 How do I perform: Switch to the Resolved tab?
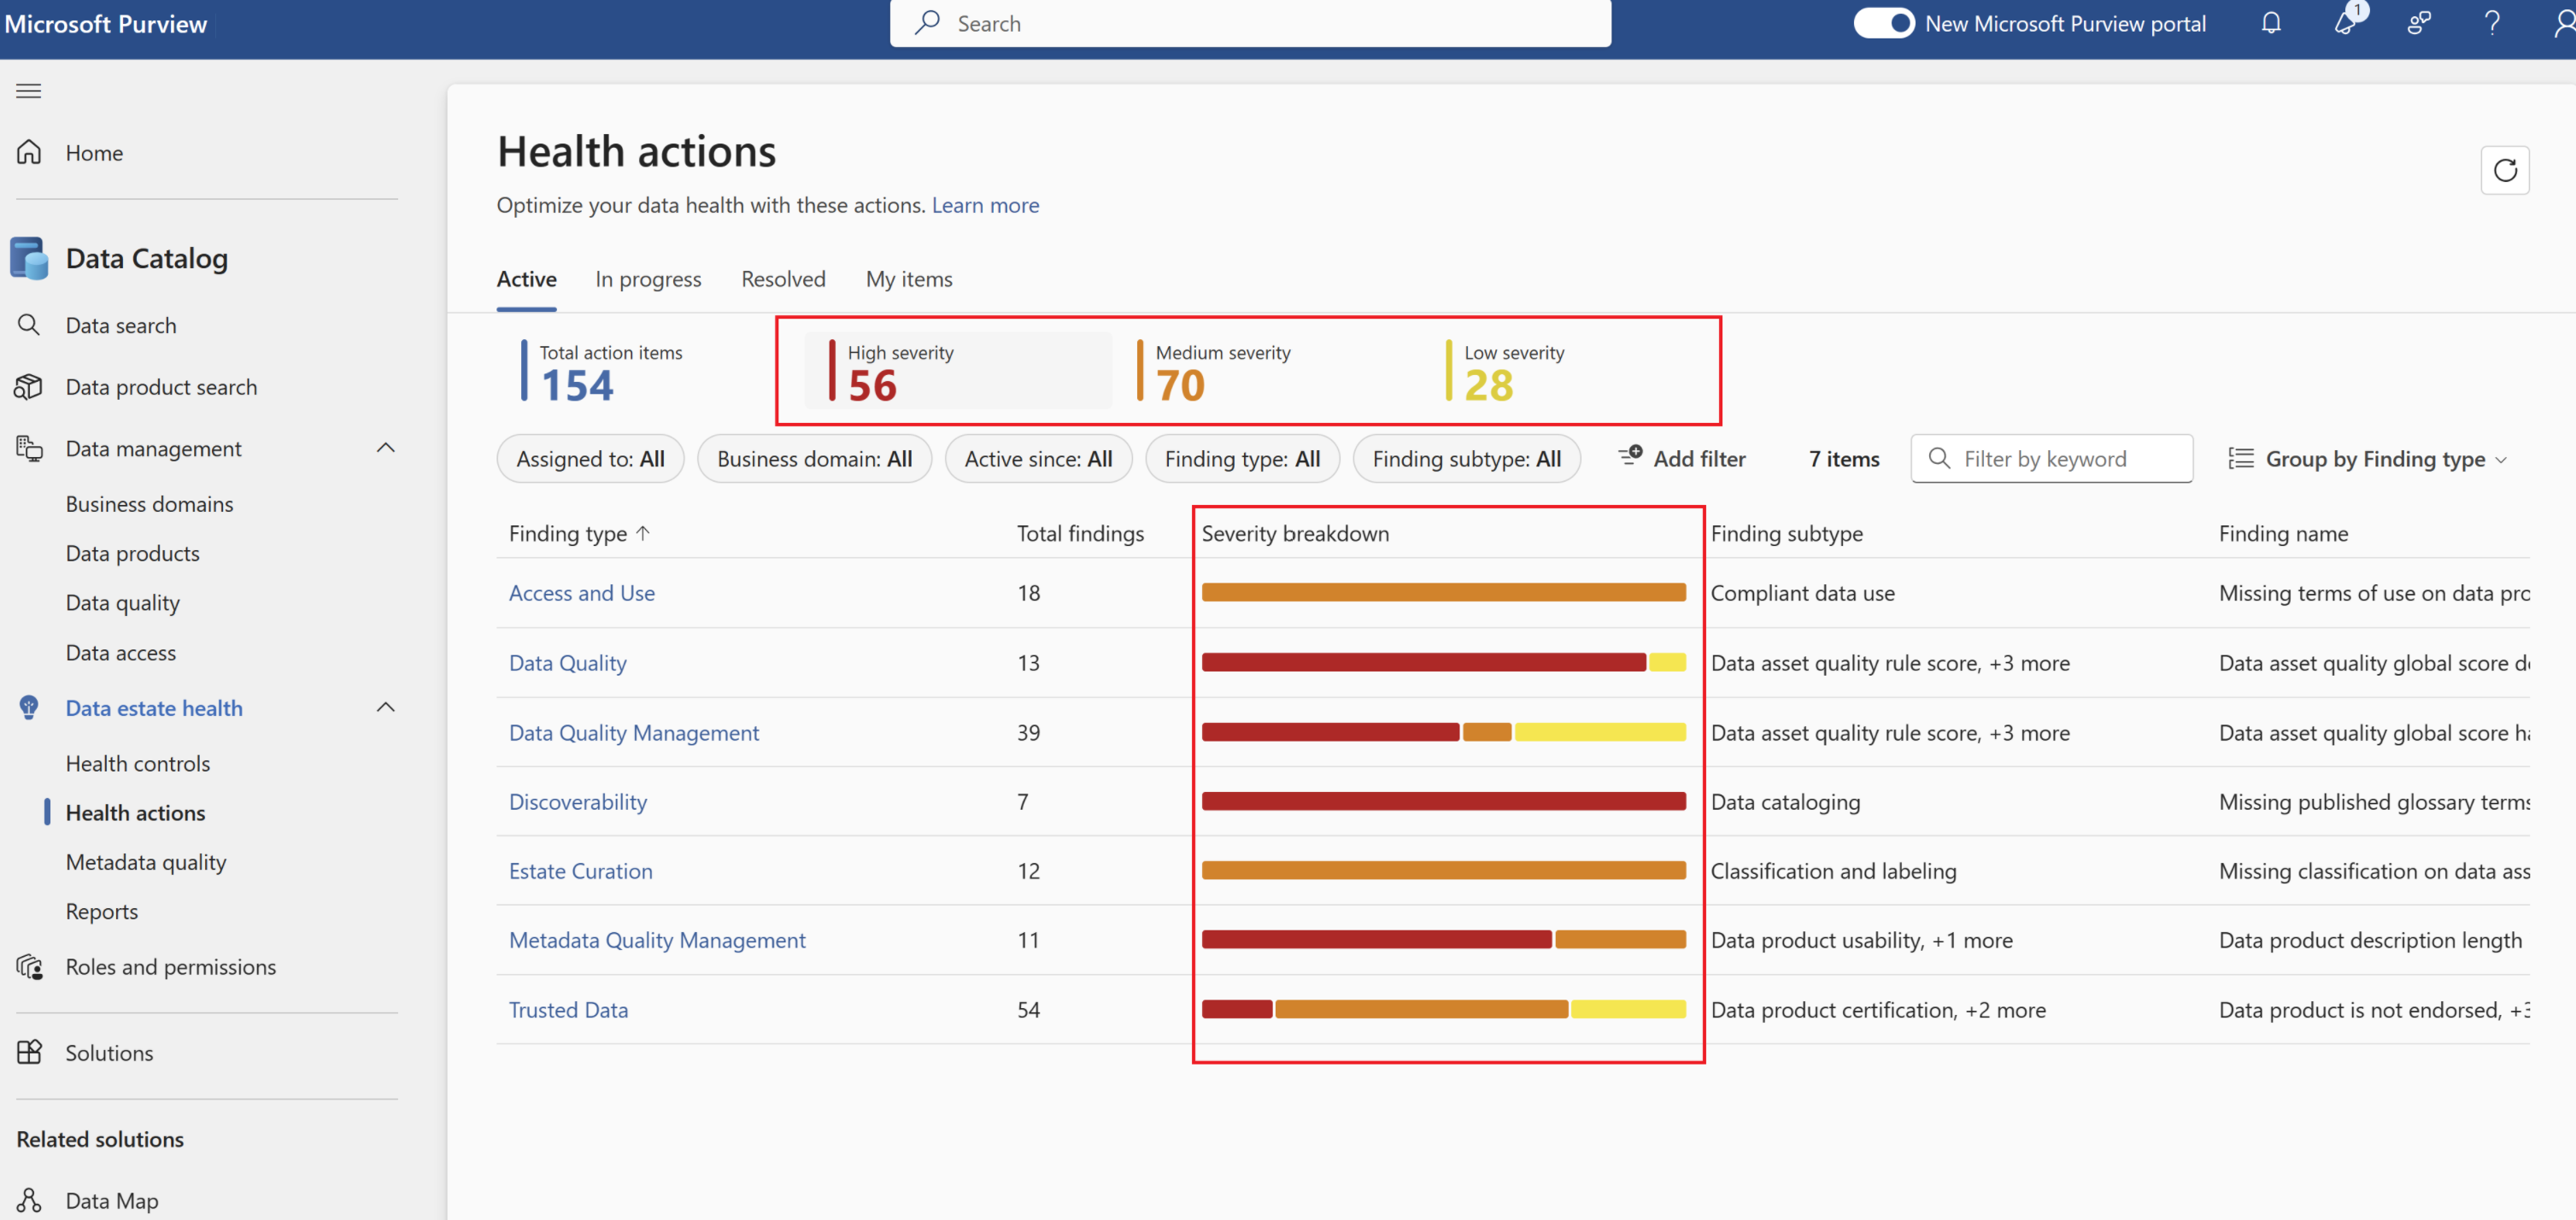point(783,279)
